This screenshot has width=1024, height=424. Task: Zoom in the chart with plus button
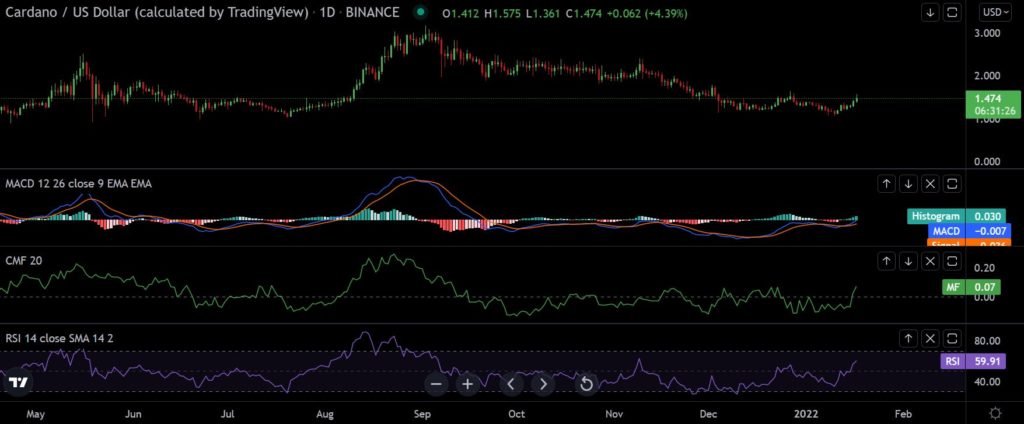468,384
